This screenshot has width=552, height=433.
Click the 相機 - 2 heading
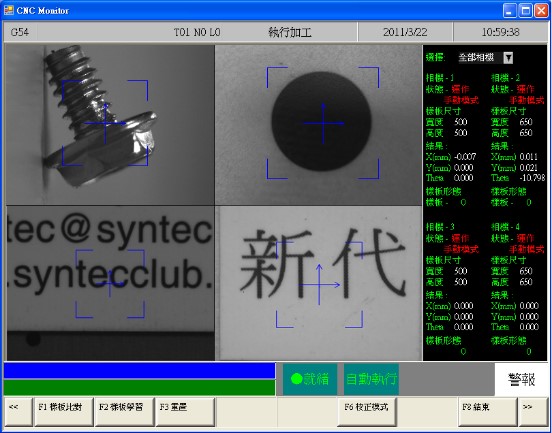click(x=505, y=77)
